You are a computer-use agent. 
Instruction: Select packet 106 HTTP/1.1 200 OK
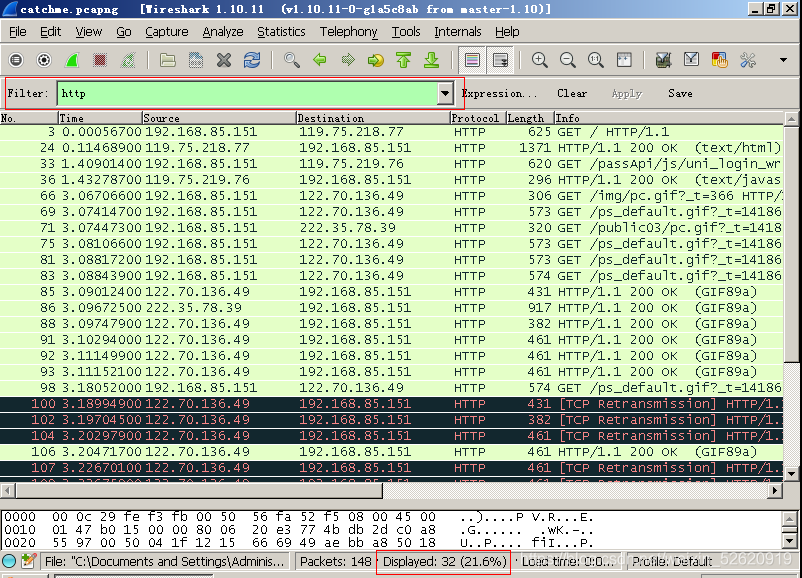tap(391, 452)
